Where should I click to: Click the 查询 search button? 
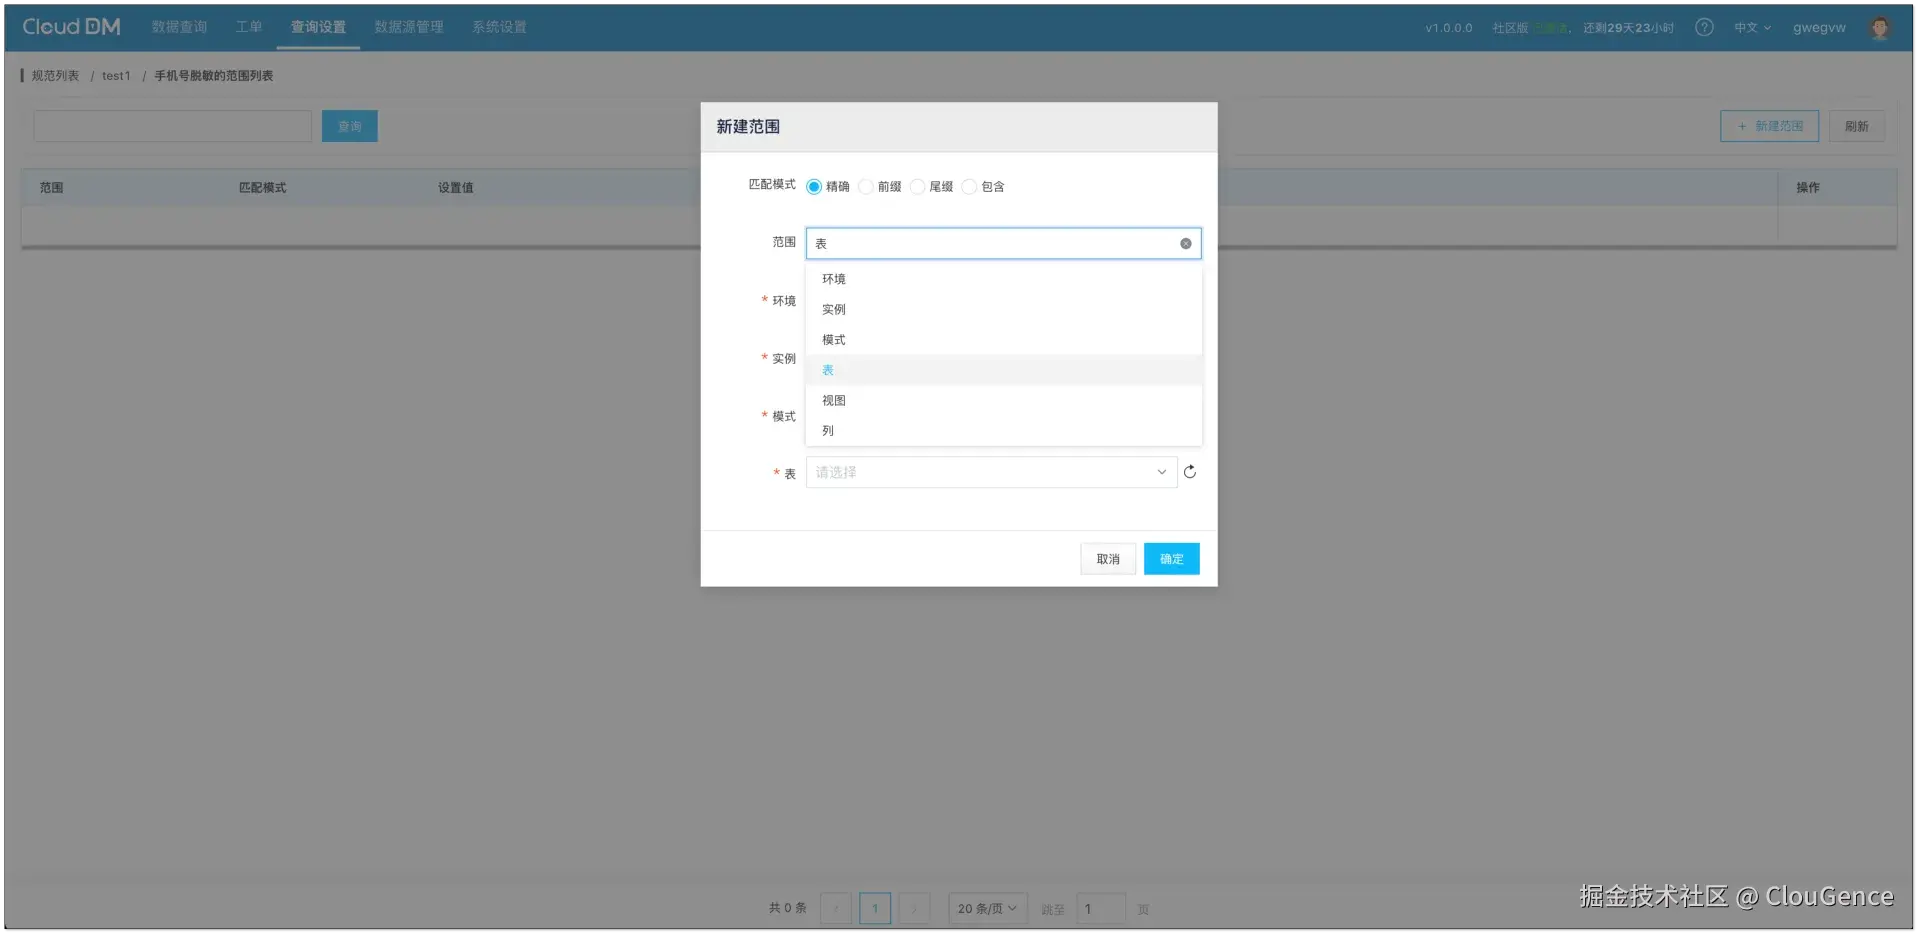point(350,126)
